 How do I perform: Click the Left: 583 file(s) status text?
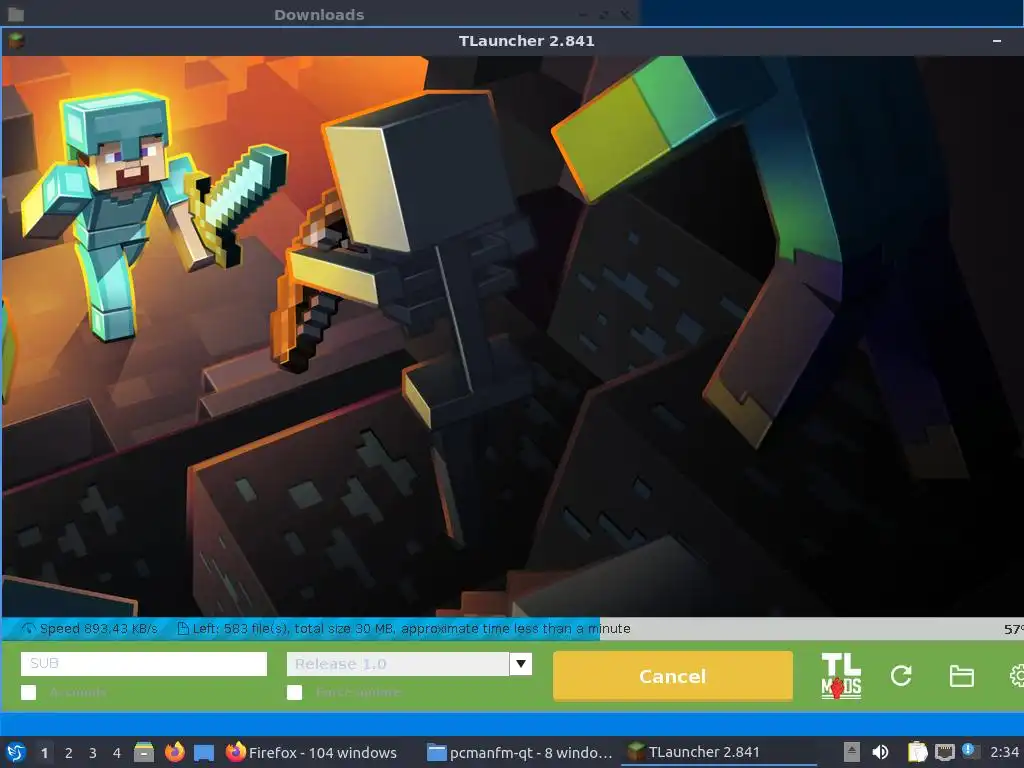coord(411,629)
